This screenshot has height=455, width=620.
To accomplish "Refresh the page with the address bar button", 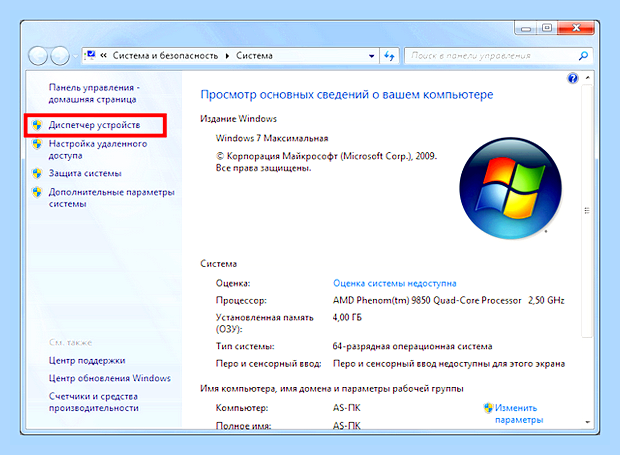I will point(389,56).
